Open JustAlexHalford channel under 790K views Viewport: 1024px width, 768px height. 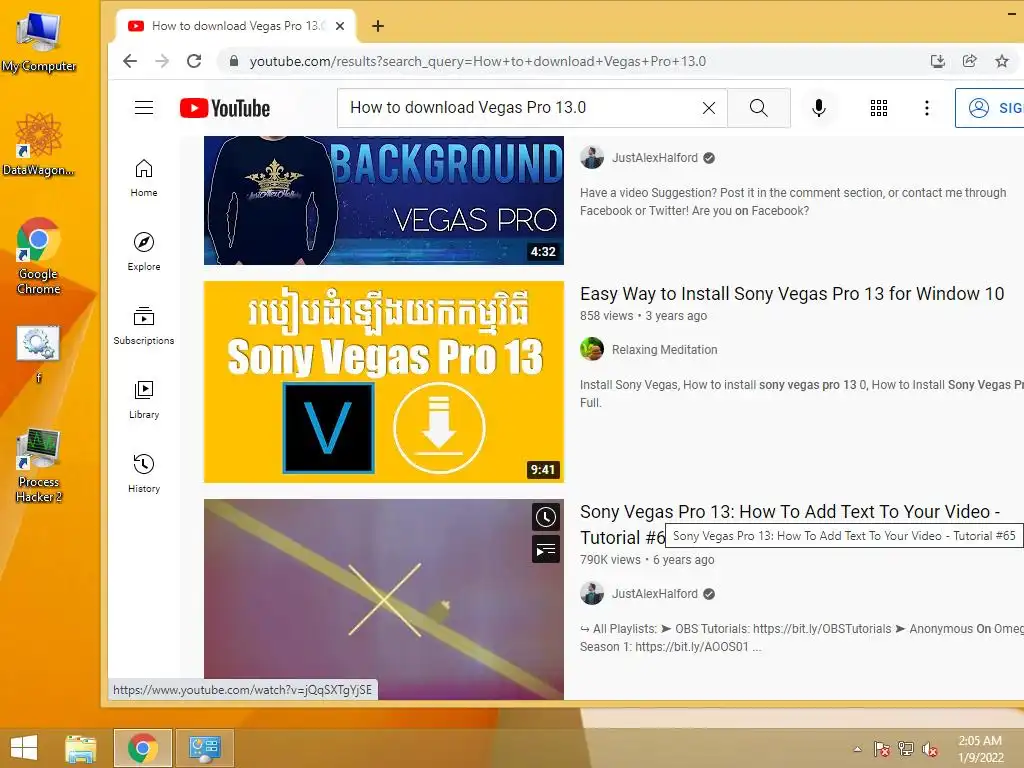(x=654, y=594)
